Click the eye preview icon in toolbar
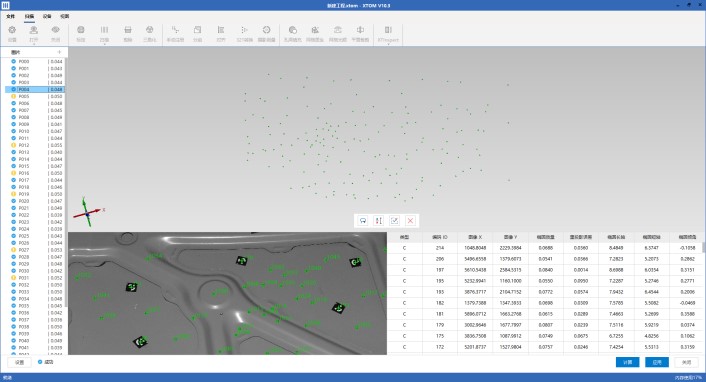The image size is (706, 382). click(x=55, y=30)
